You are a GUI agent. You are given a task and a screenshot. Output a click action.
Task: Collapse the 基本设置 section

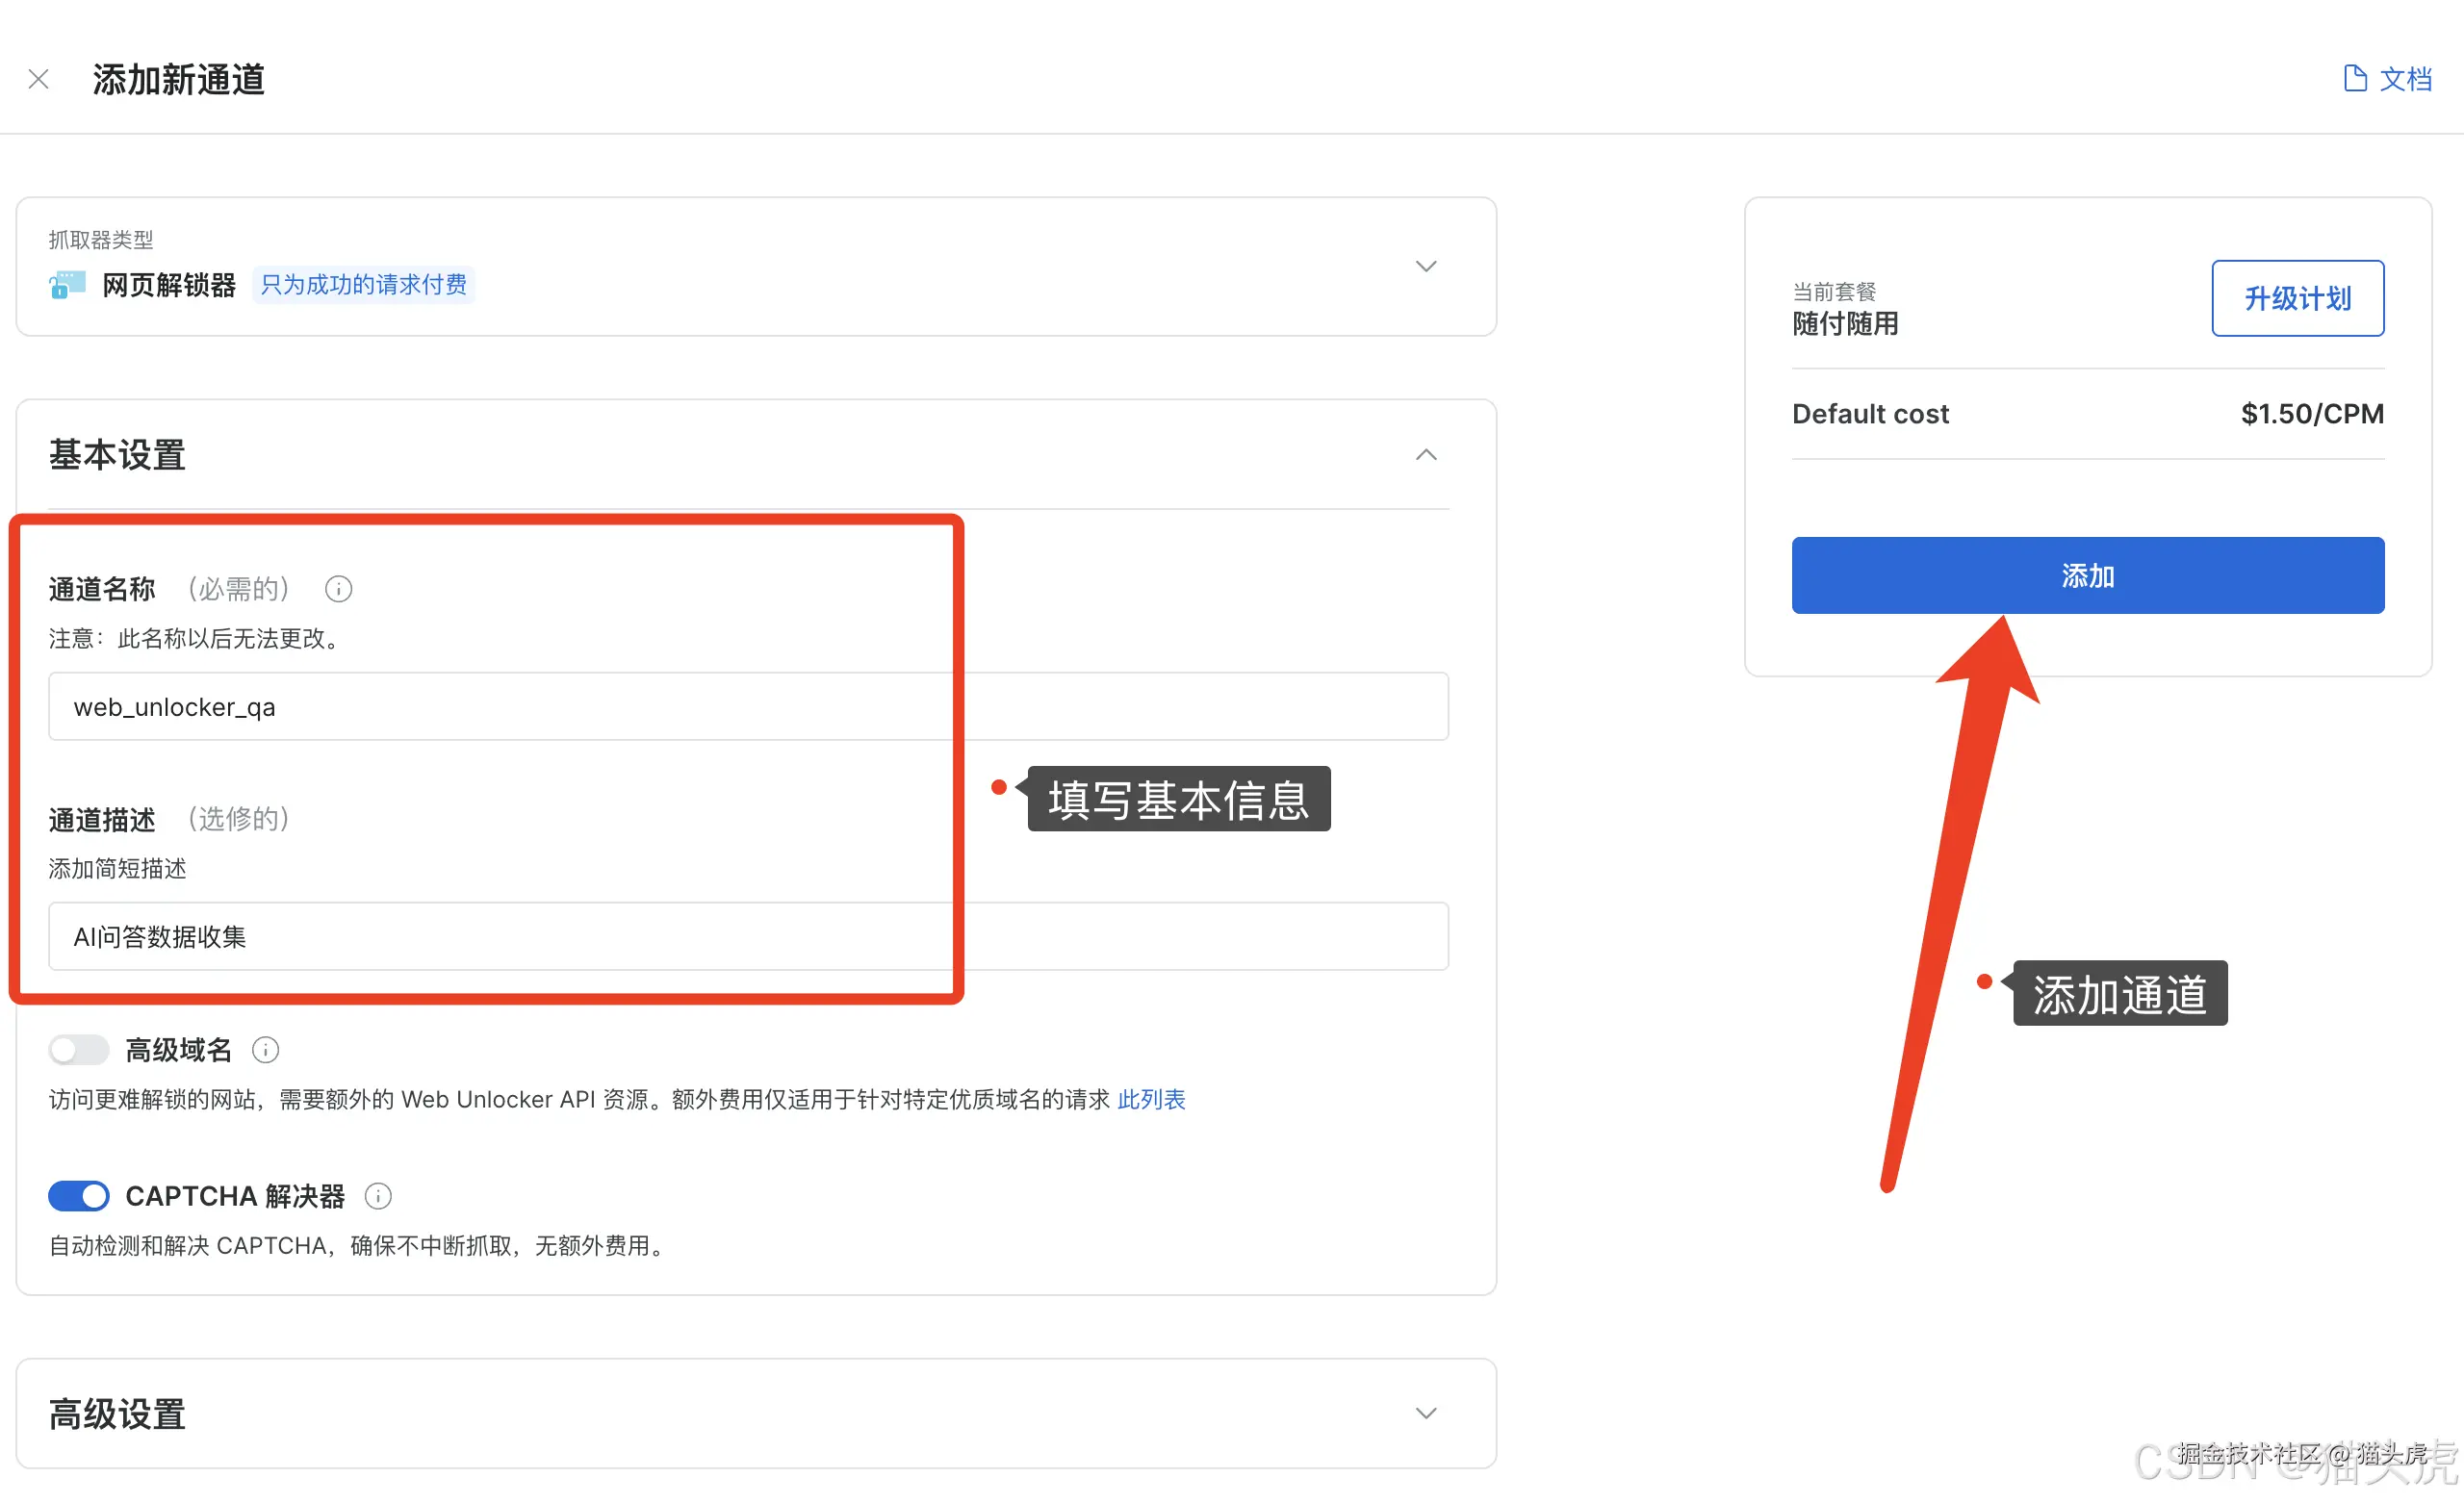click(x=1426, y=455)
